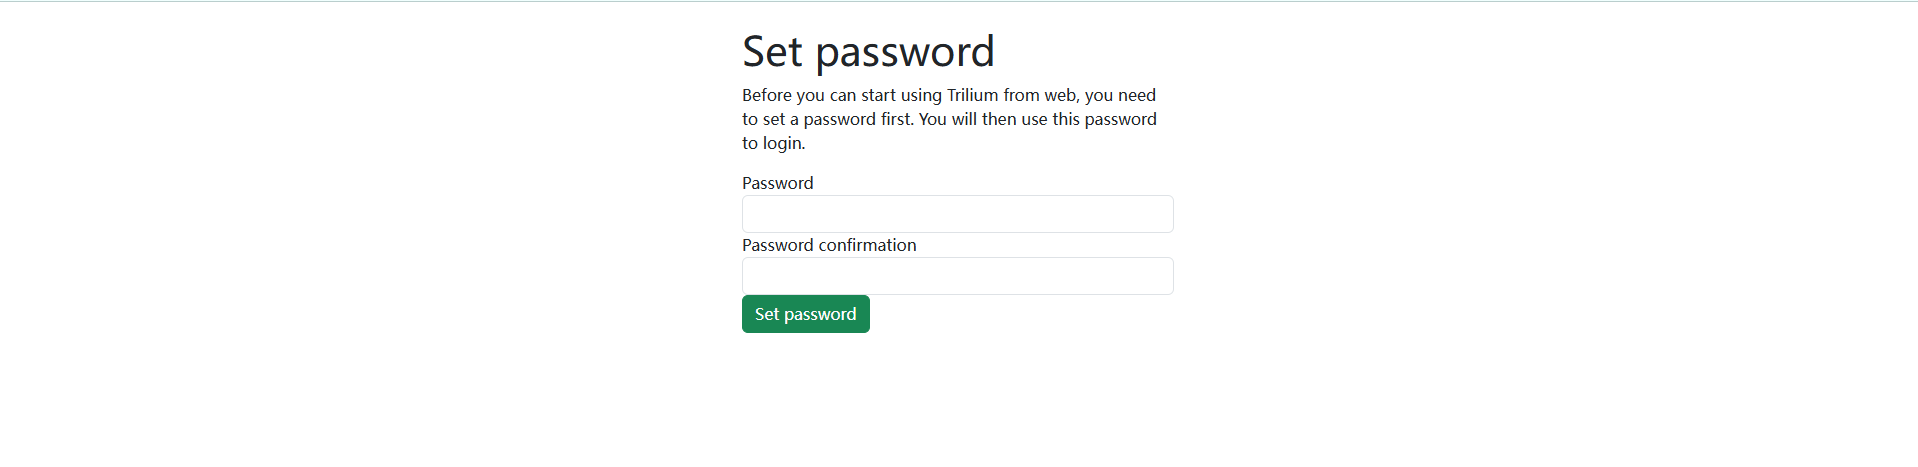Focus the Password confirmation input field
1918x467 pixels.
[x=957, y=276]
